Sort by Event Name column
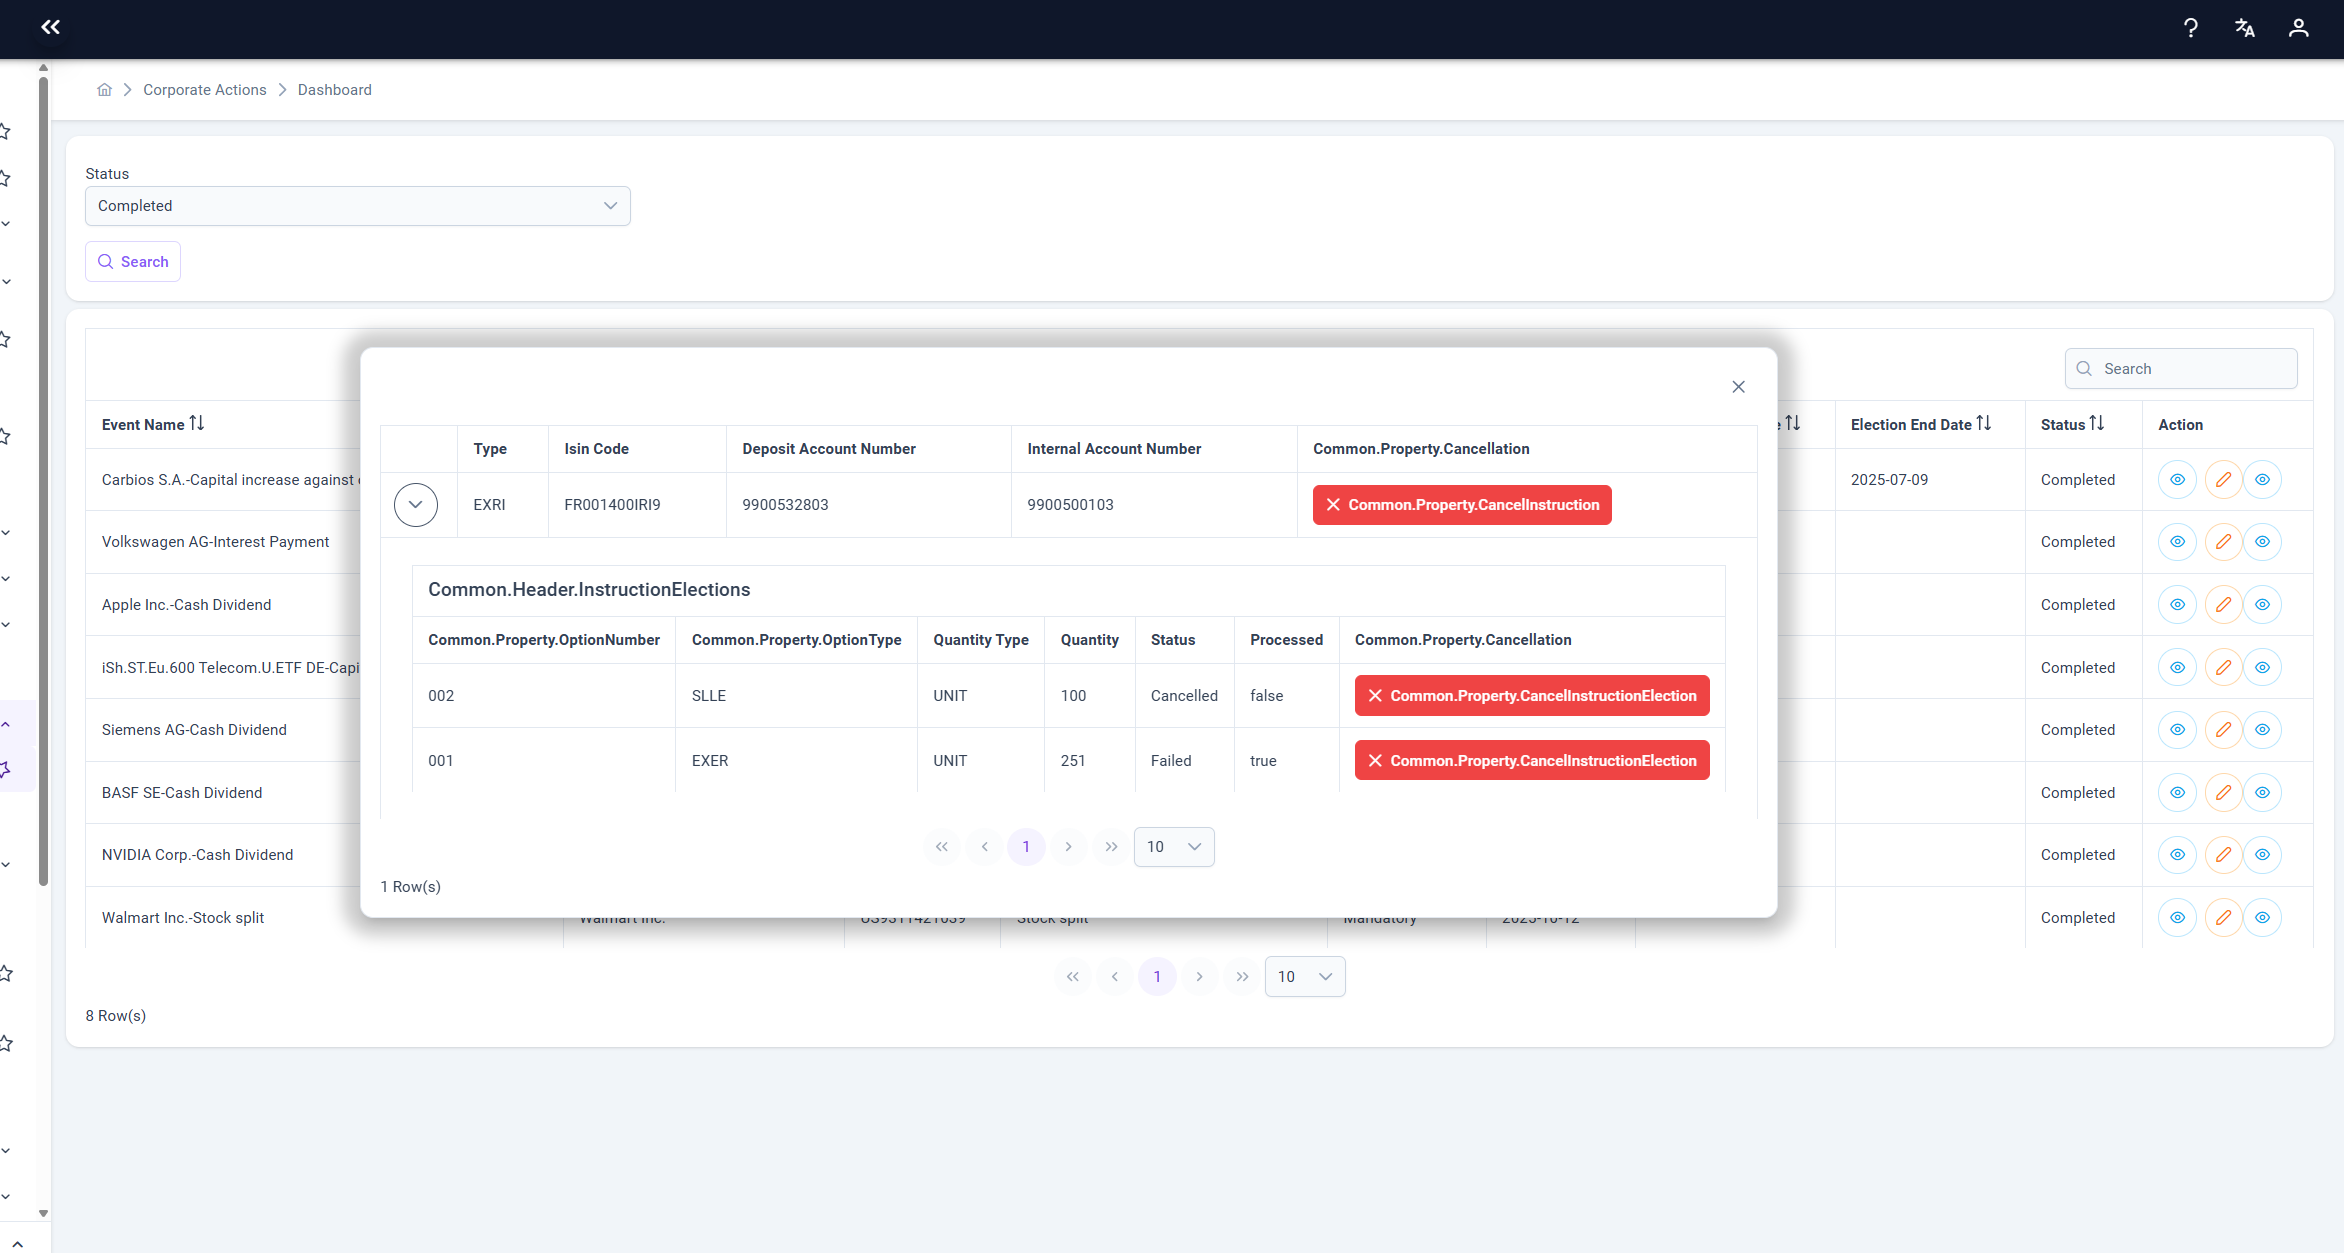 [197, 424]
